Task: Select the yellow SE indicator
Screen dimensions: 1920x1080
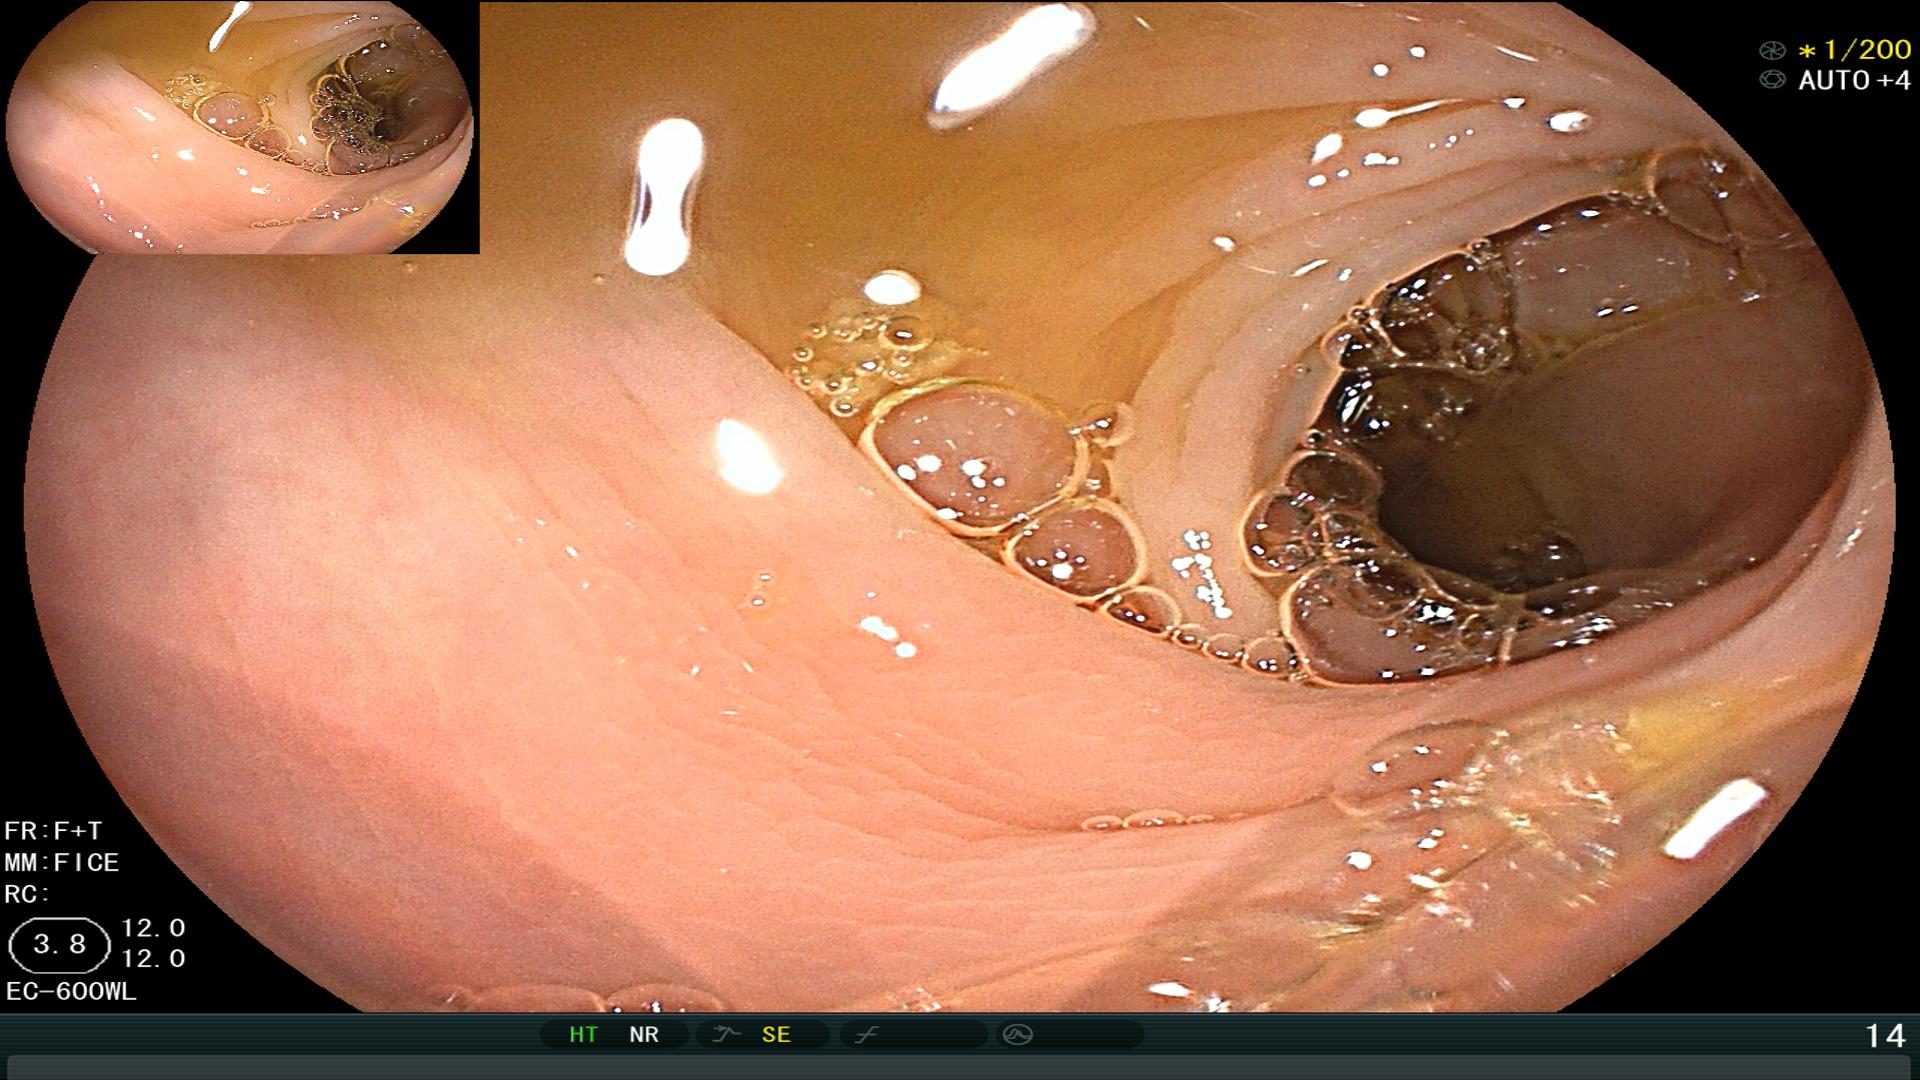Action: pyautogui.click(x=776, y=1034)
